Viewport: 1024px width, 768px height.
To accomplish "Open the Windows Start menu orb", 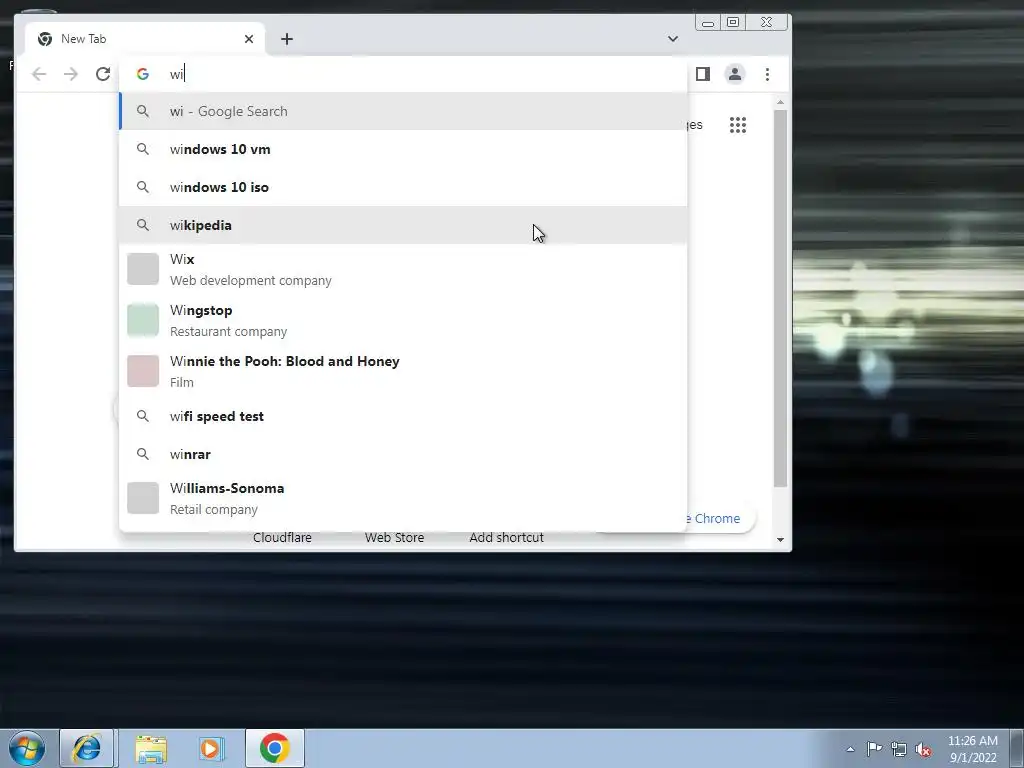I will point(27,748).
